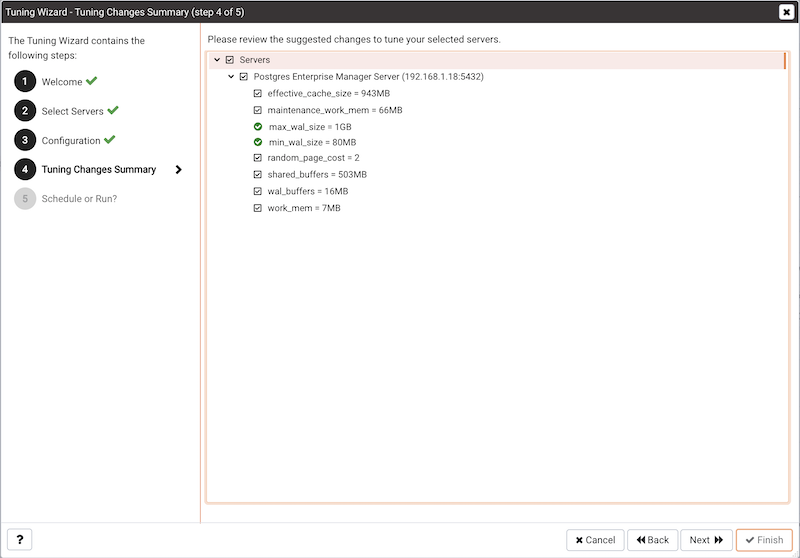Collapse the Postgres Enterprise Manager Server node
This screenshot has width=800, height=558.
[x=231, y=77]
